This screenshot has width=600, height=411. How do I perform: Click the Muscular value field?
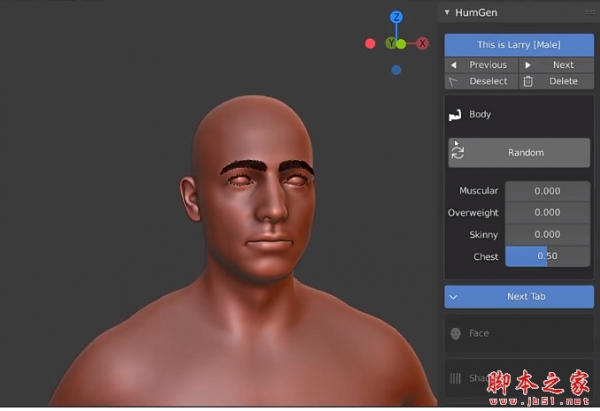[547, 191]
